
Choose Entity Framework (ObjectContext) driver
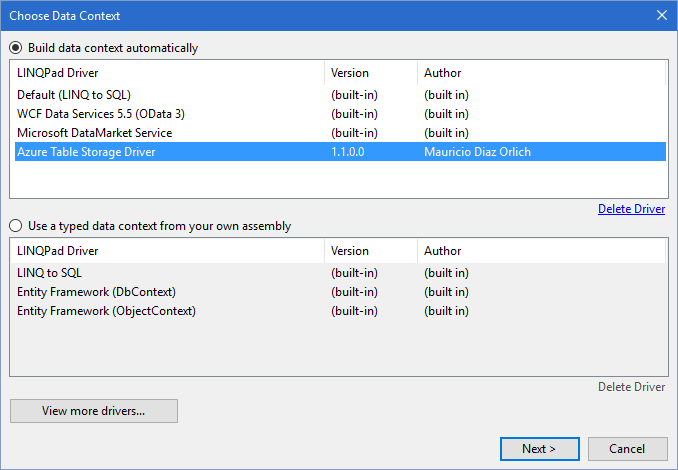106,311
